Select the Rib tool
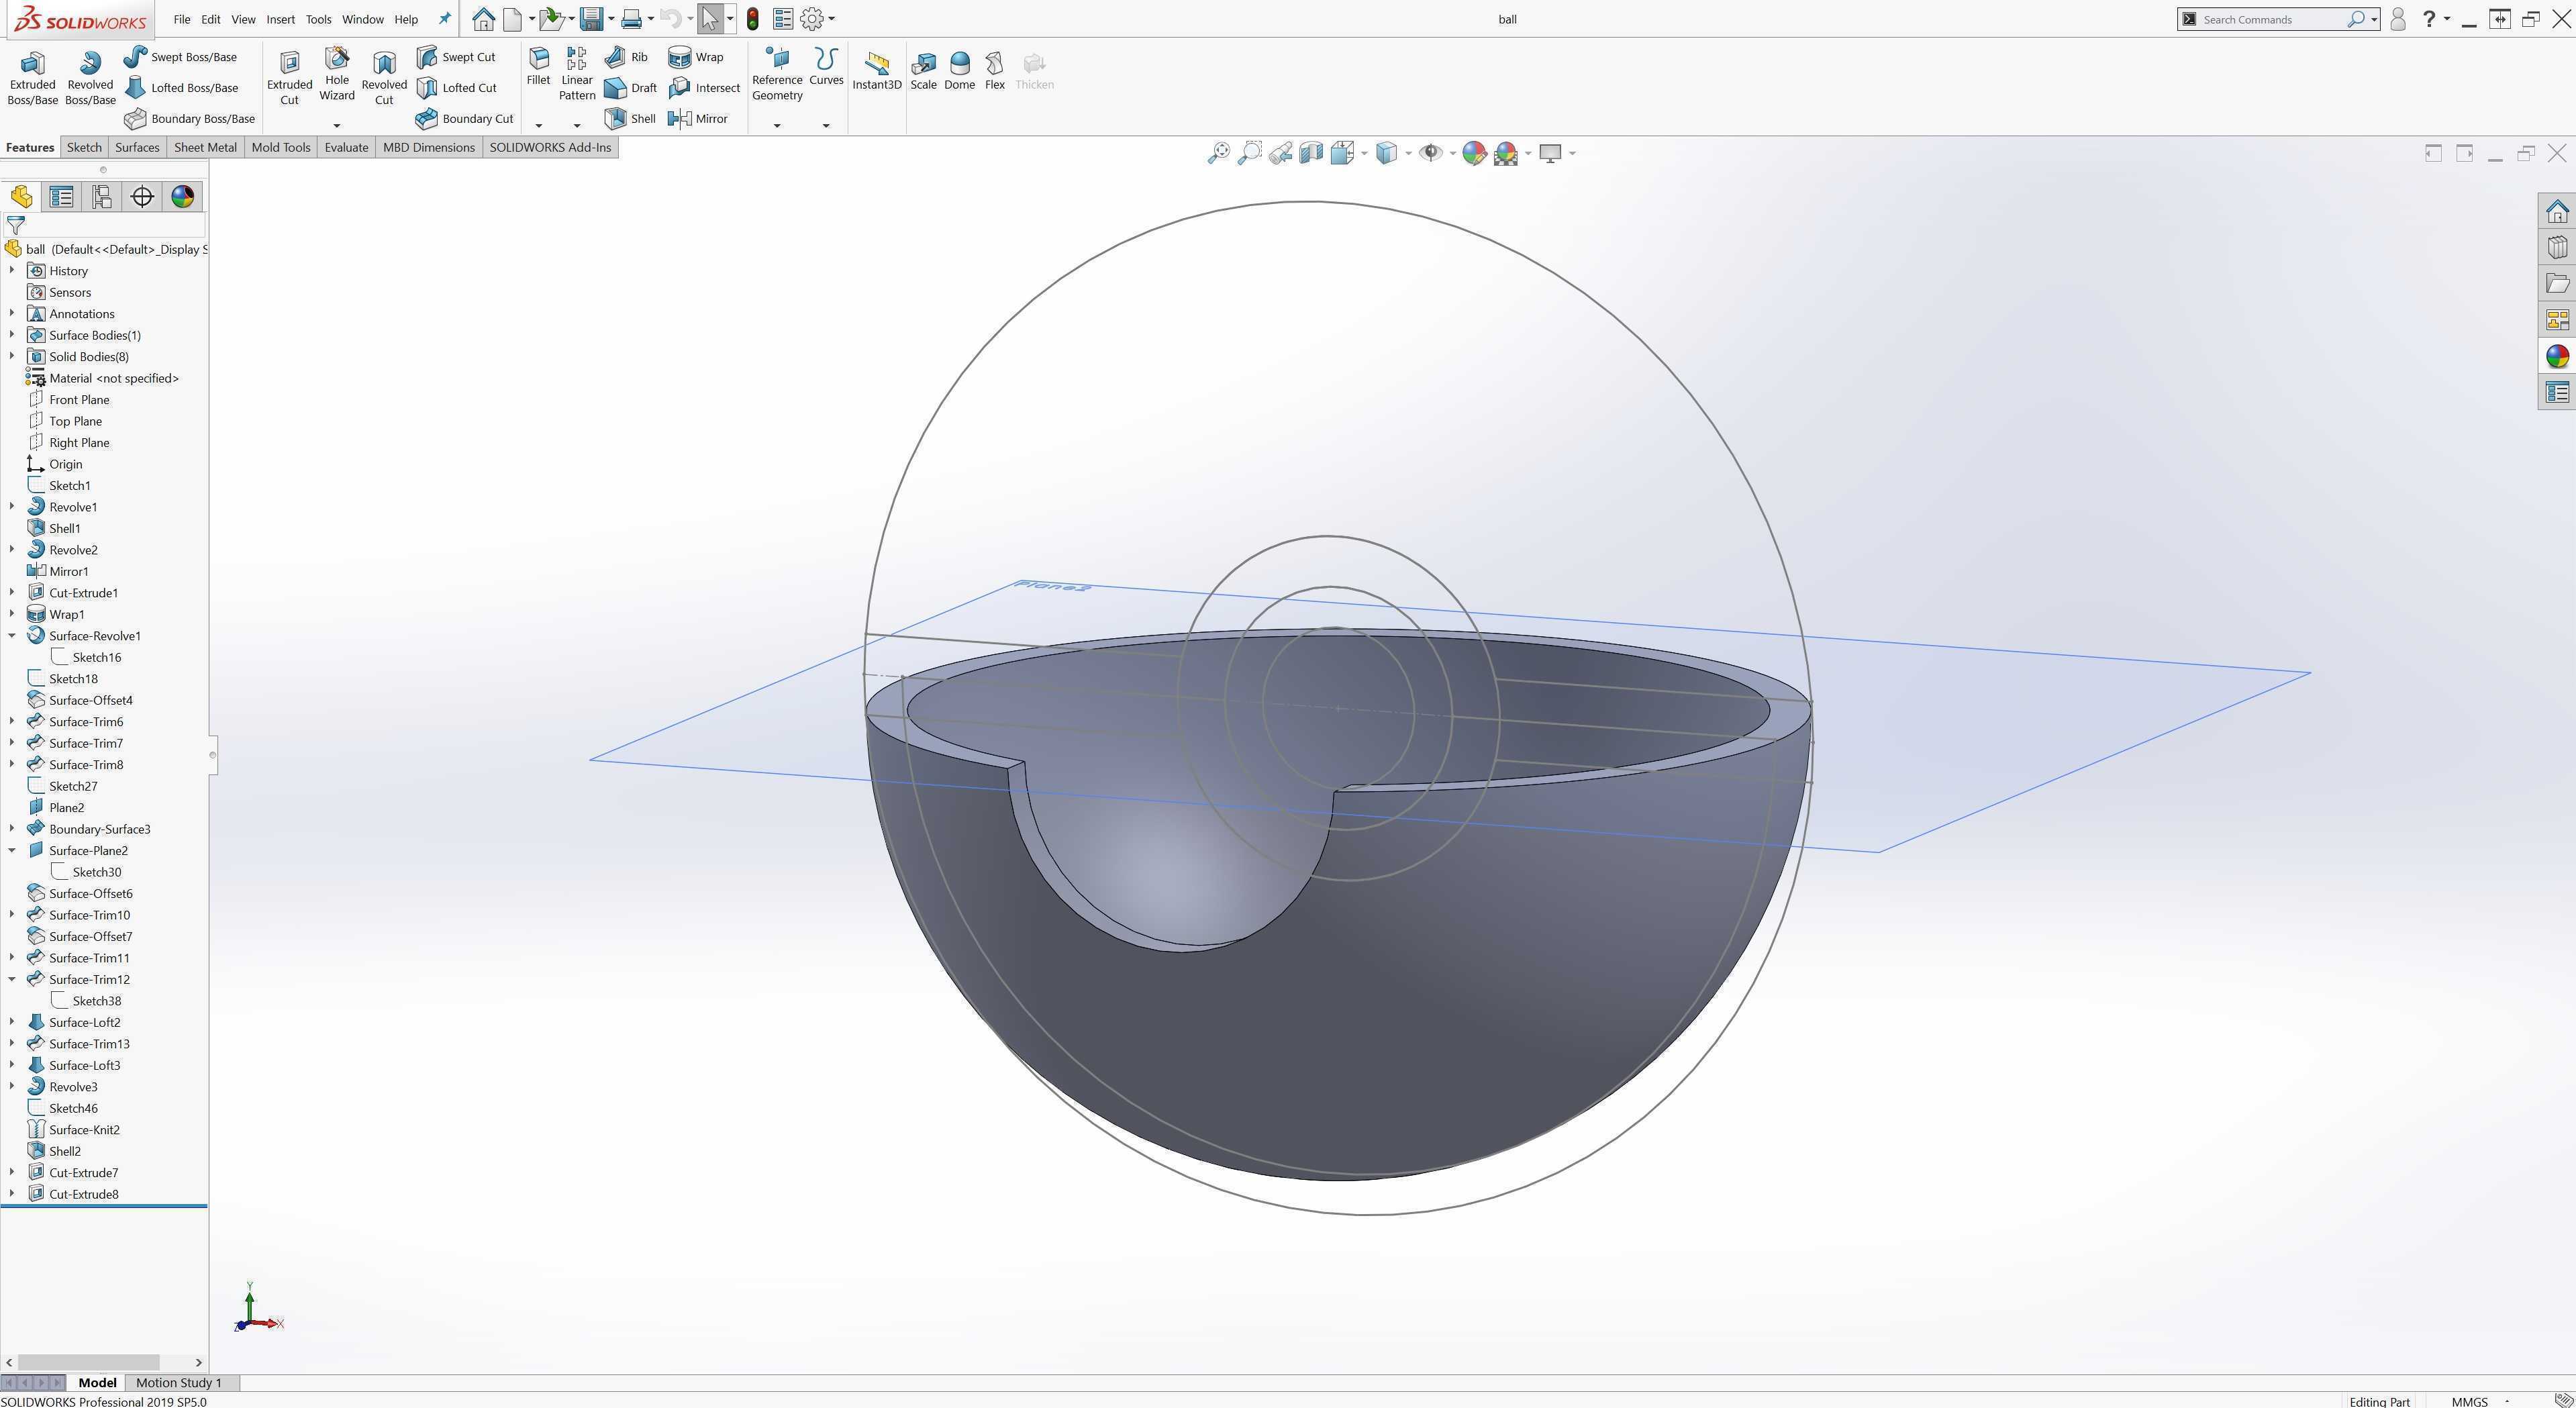 [627, 57]
